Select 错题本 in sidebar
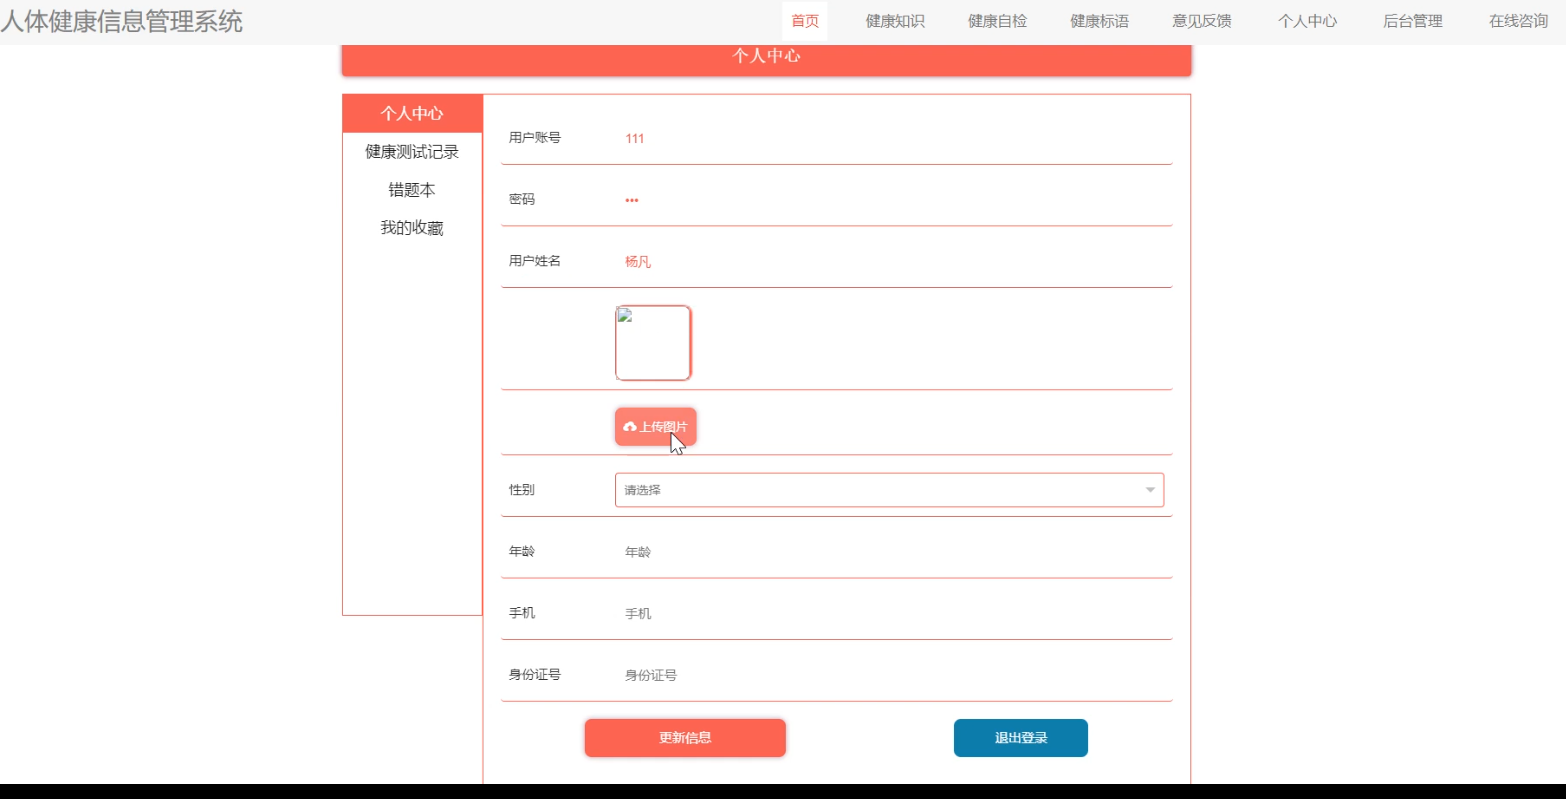Image resolution: width=1566 pixels, height=799 pixels. click(412, 190)
